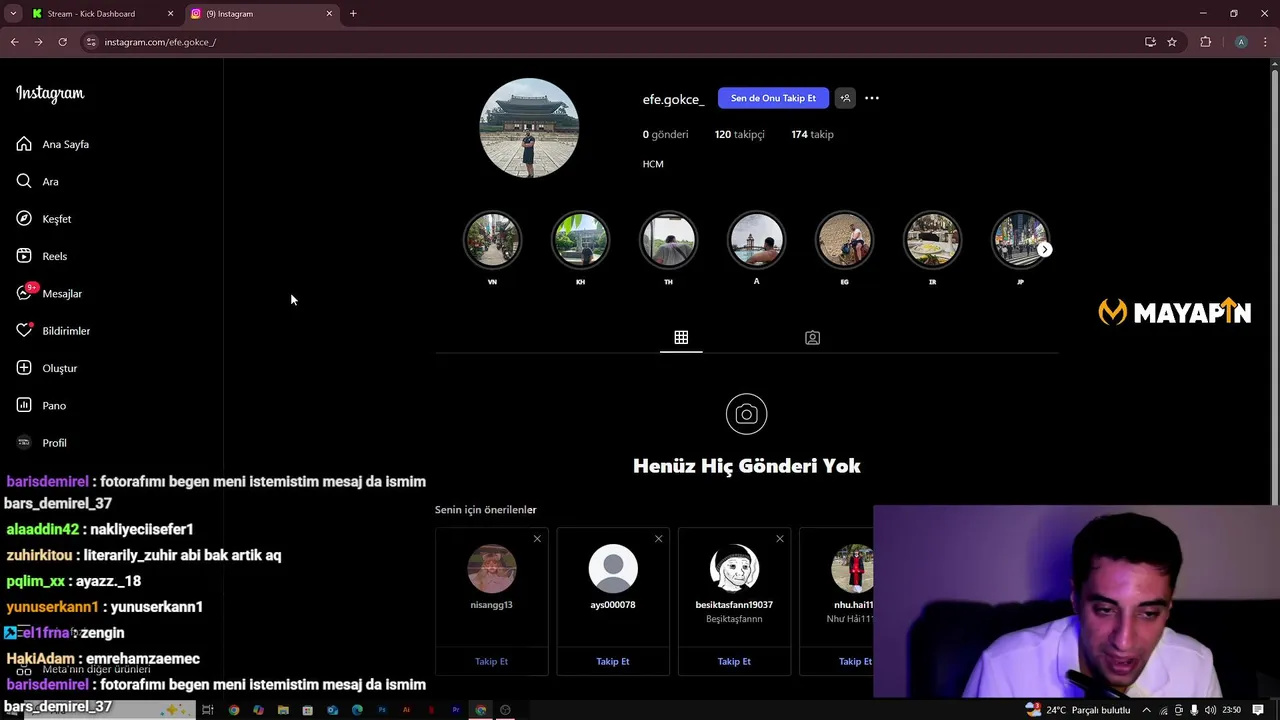Image resolution: width=1280 pixels, height=720 pixels.
Task: Open the browser extensions puzzle icon
Action: point(1205,42)
